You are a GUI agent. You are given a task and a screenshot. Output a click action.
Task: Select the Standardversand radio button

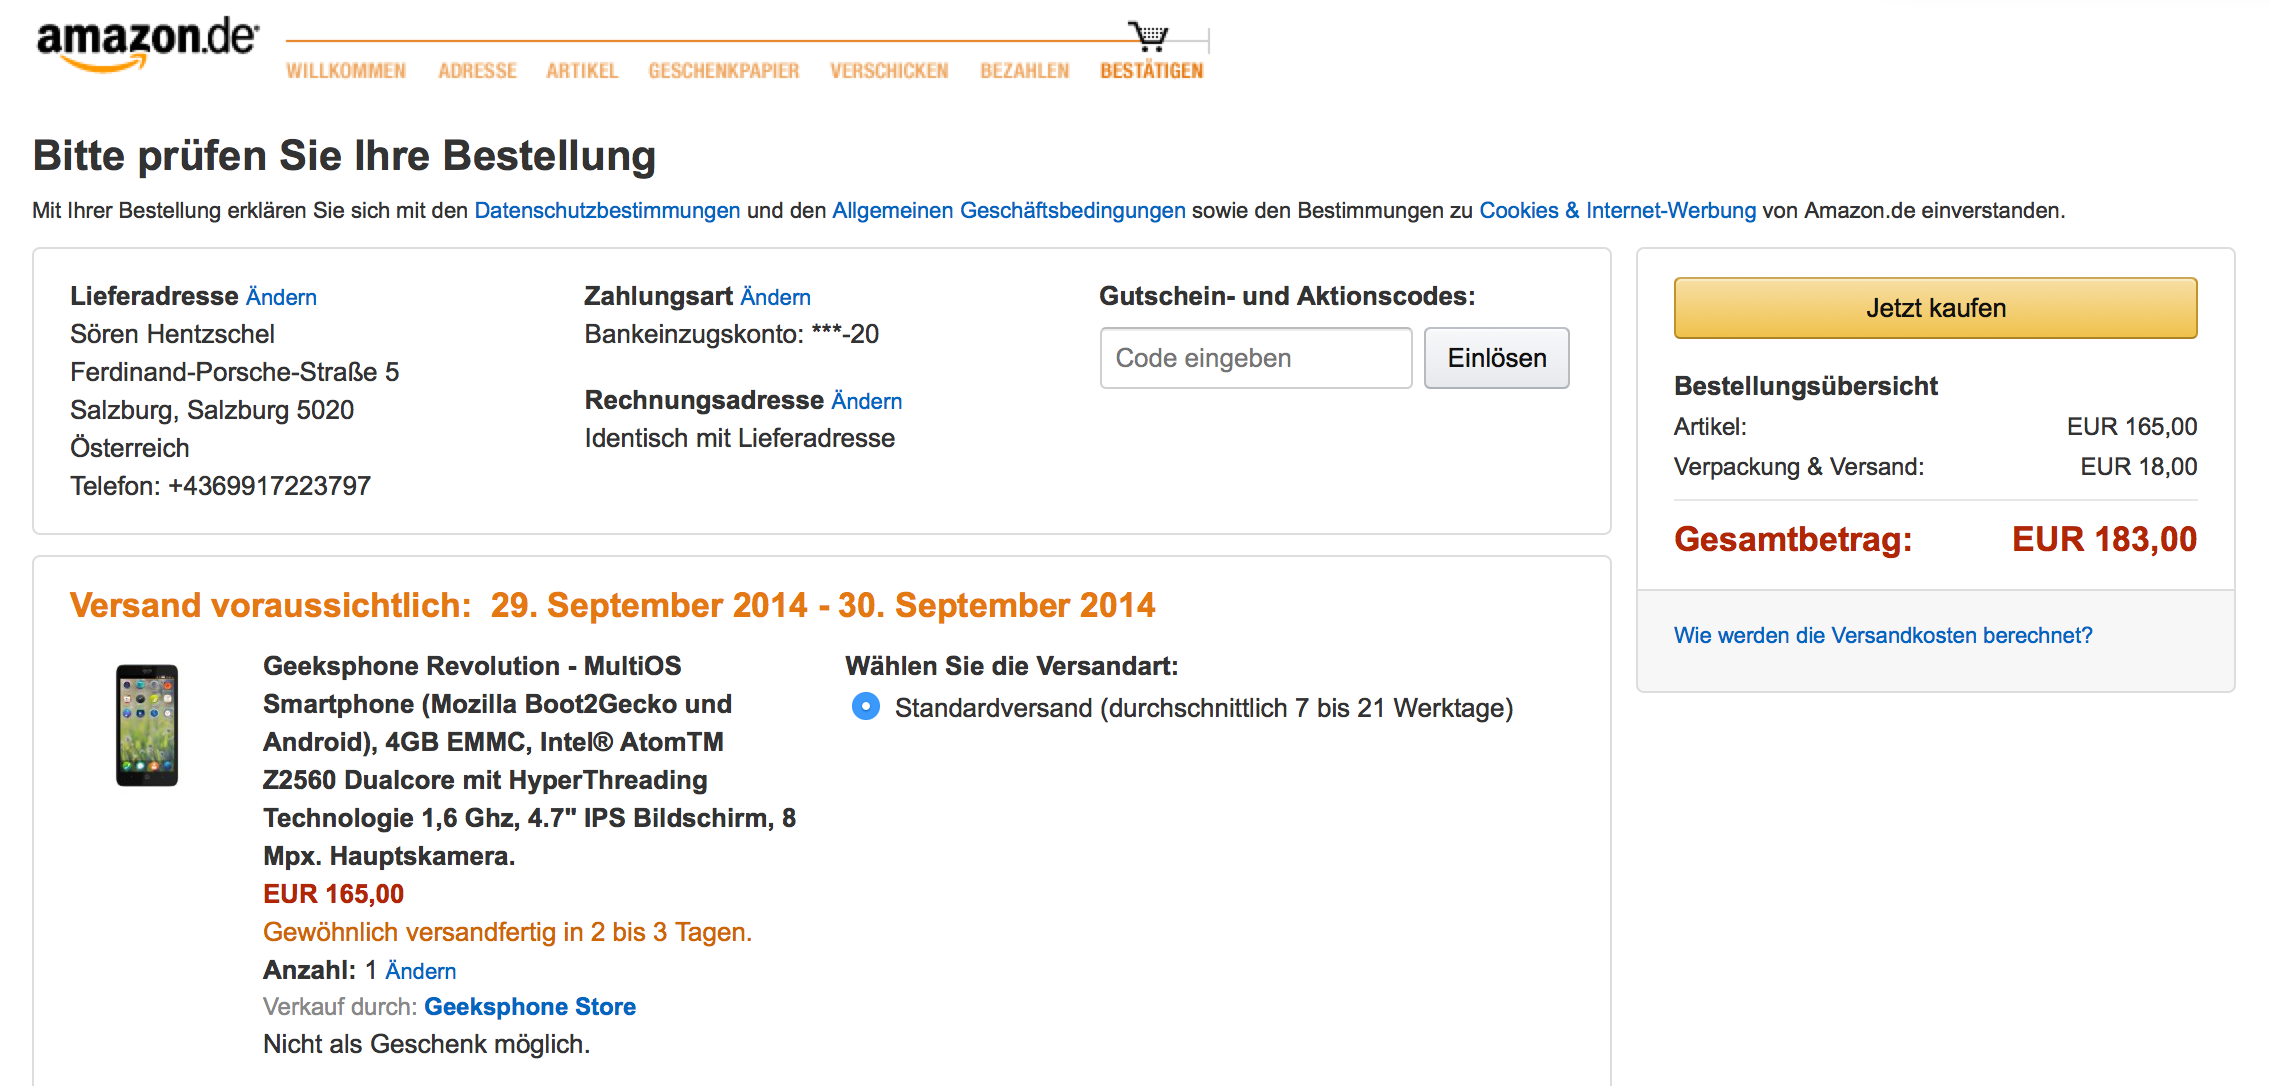click(866, 707)
